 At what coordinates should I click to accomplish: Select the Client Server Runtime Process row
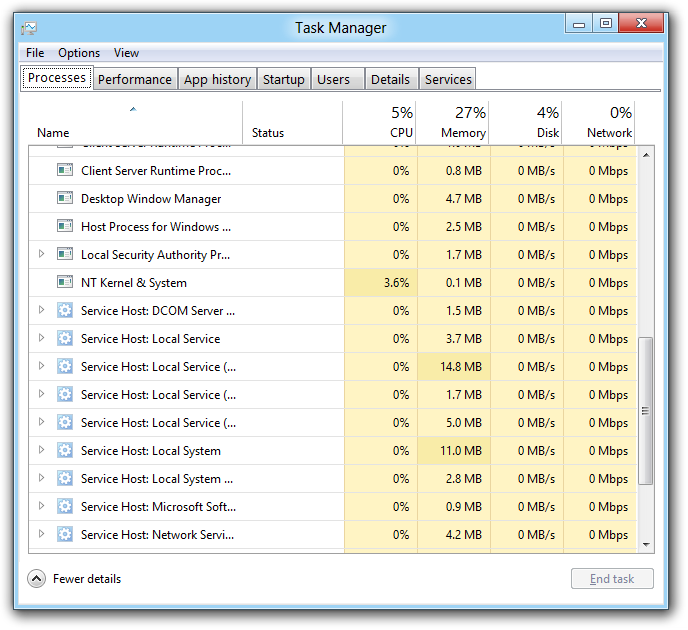[x=156, y=171]
